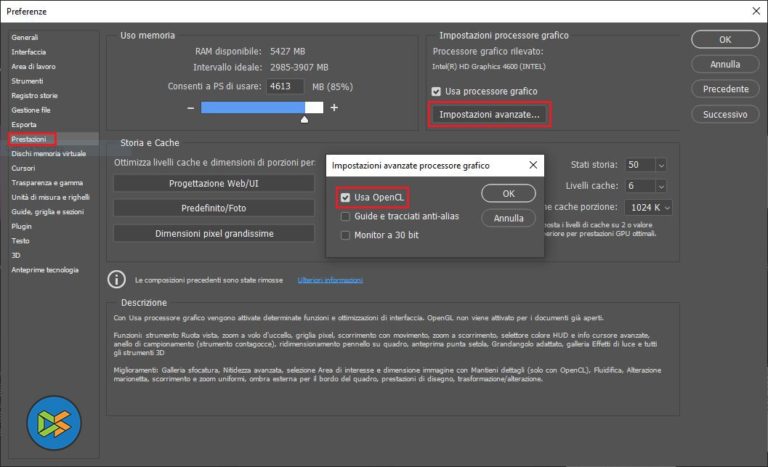
Task: Click the green arrow logo icon
Action: click(x=54, y=424)
